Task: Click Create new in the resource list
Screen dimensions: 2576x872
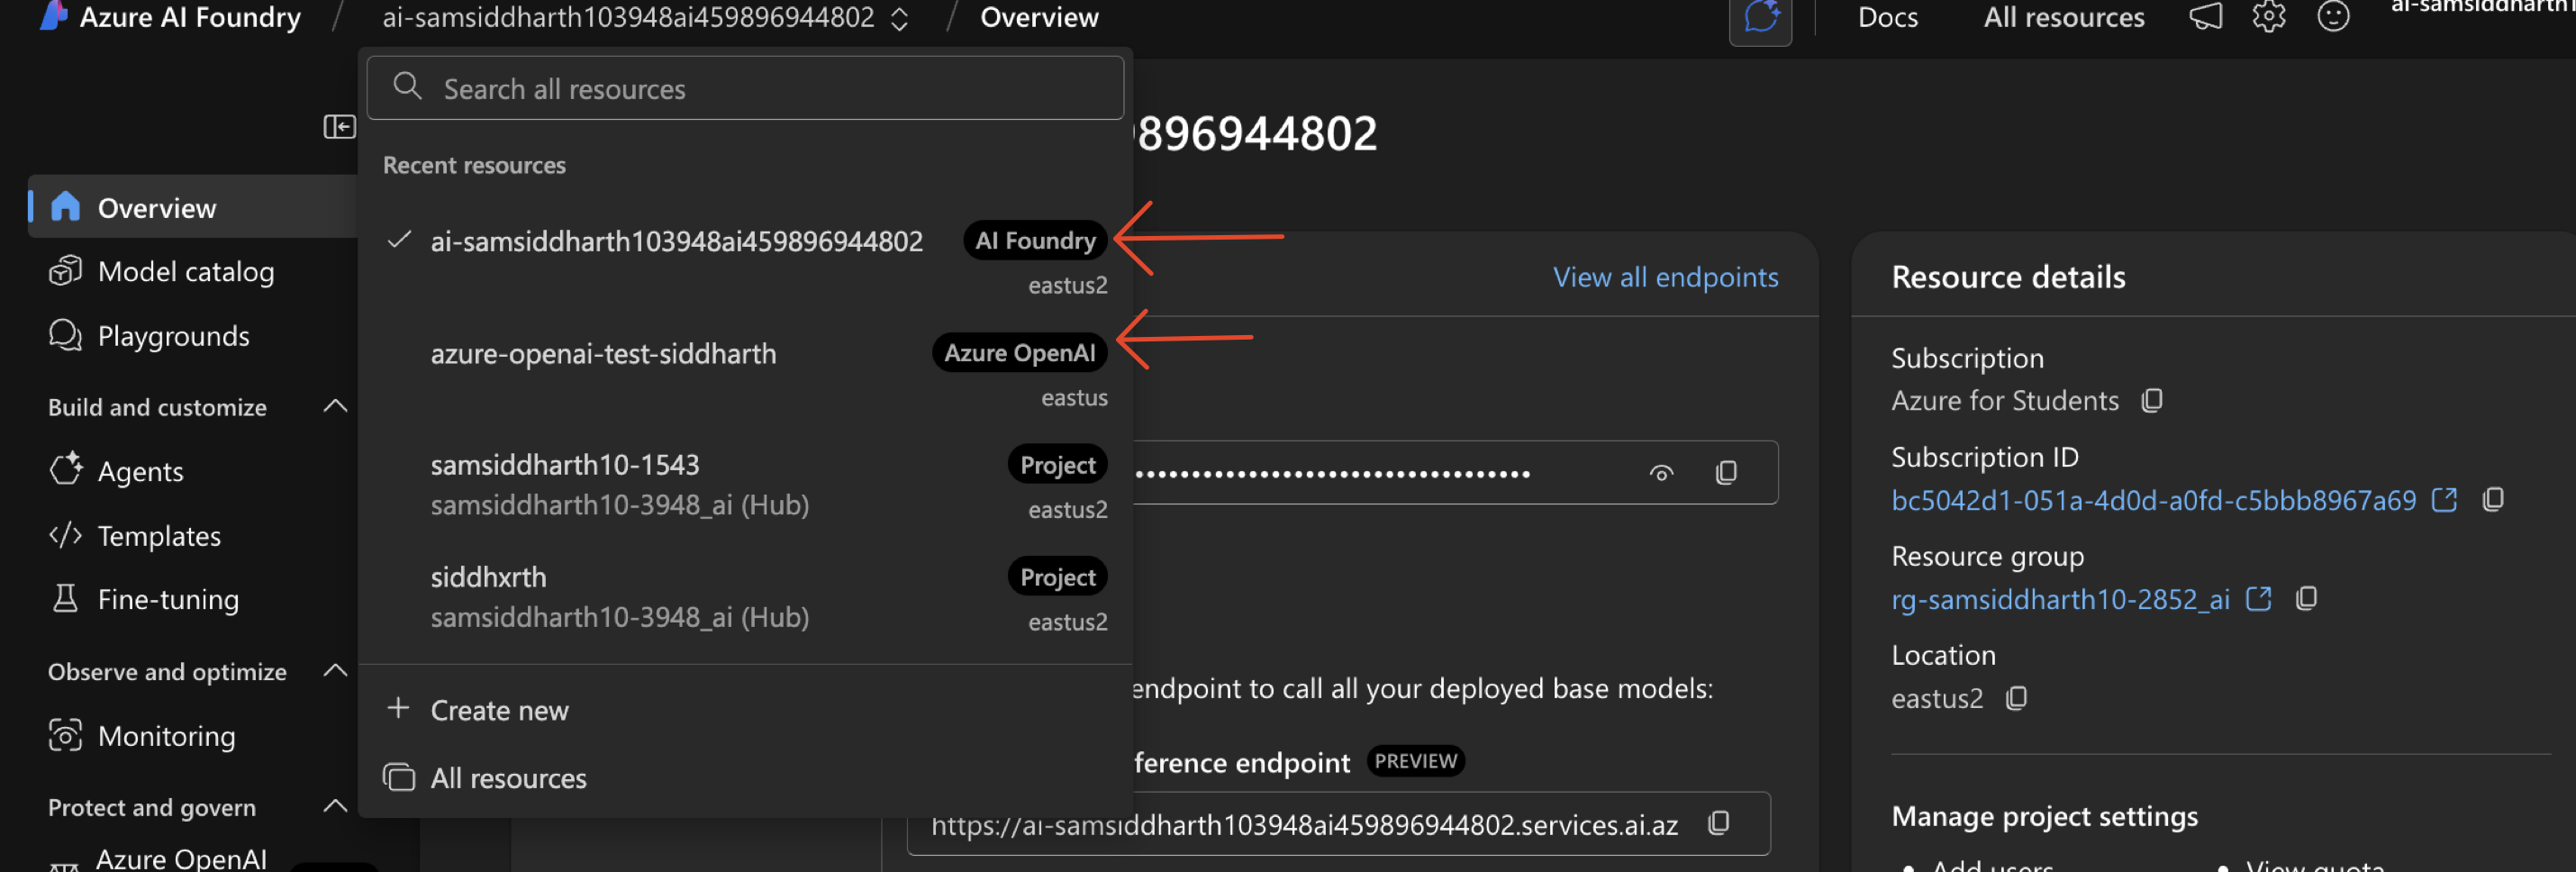Action: [499, 710]
